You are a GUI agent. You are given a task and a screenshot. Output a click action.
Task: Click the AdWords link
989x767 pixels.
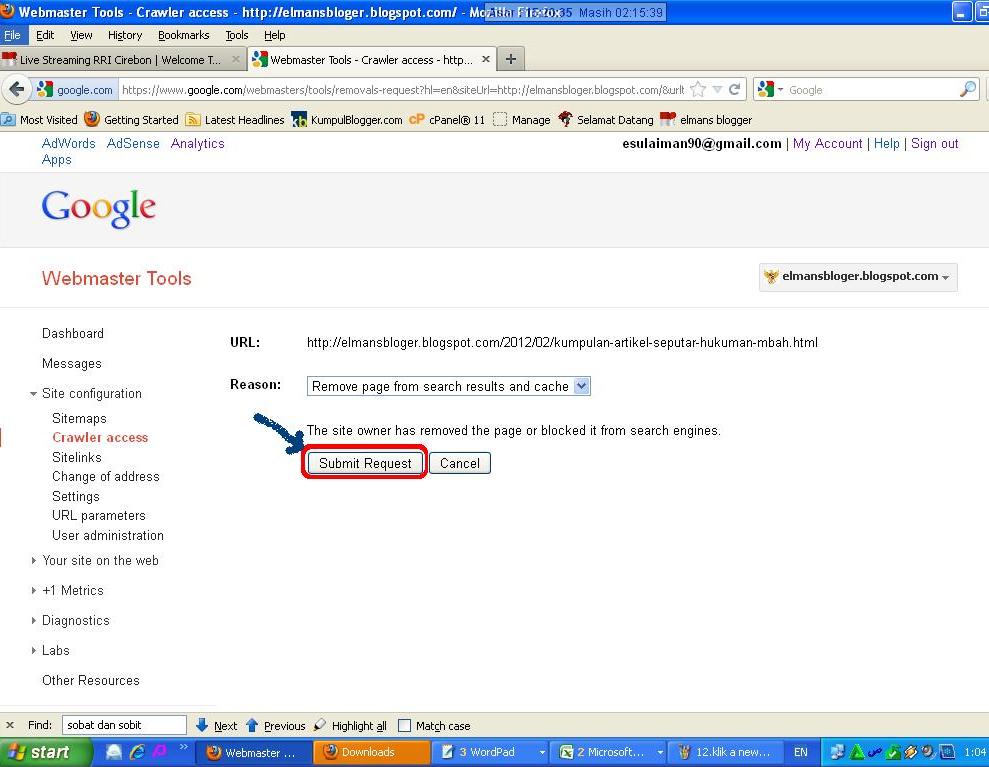(69, 143)
